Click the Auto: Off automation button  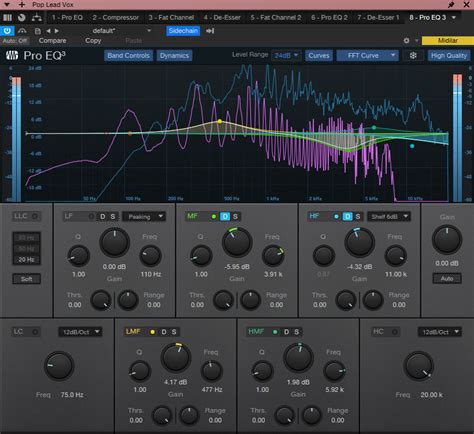[15, 41]
